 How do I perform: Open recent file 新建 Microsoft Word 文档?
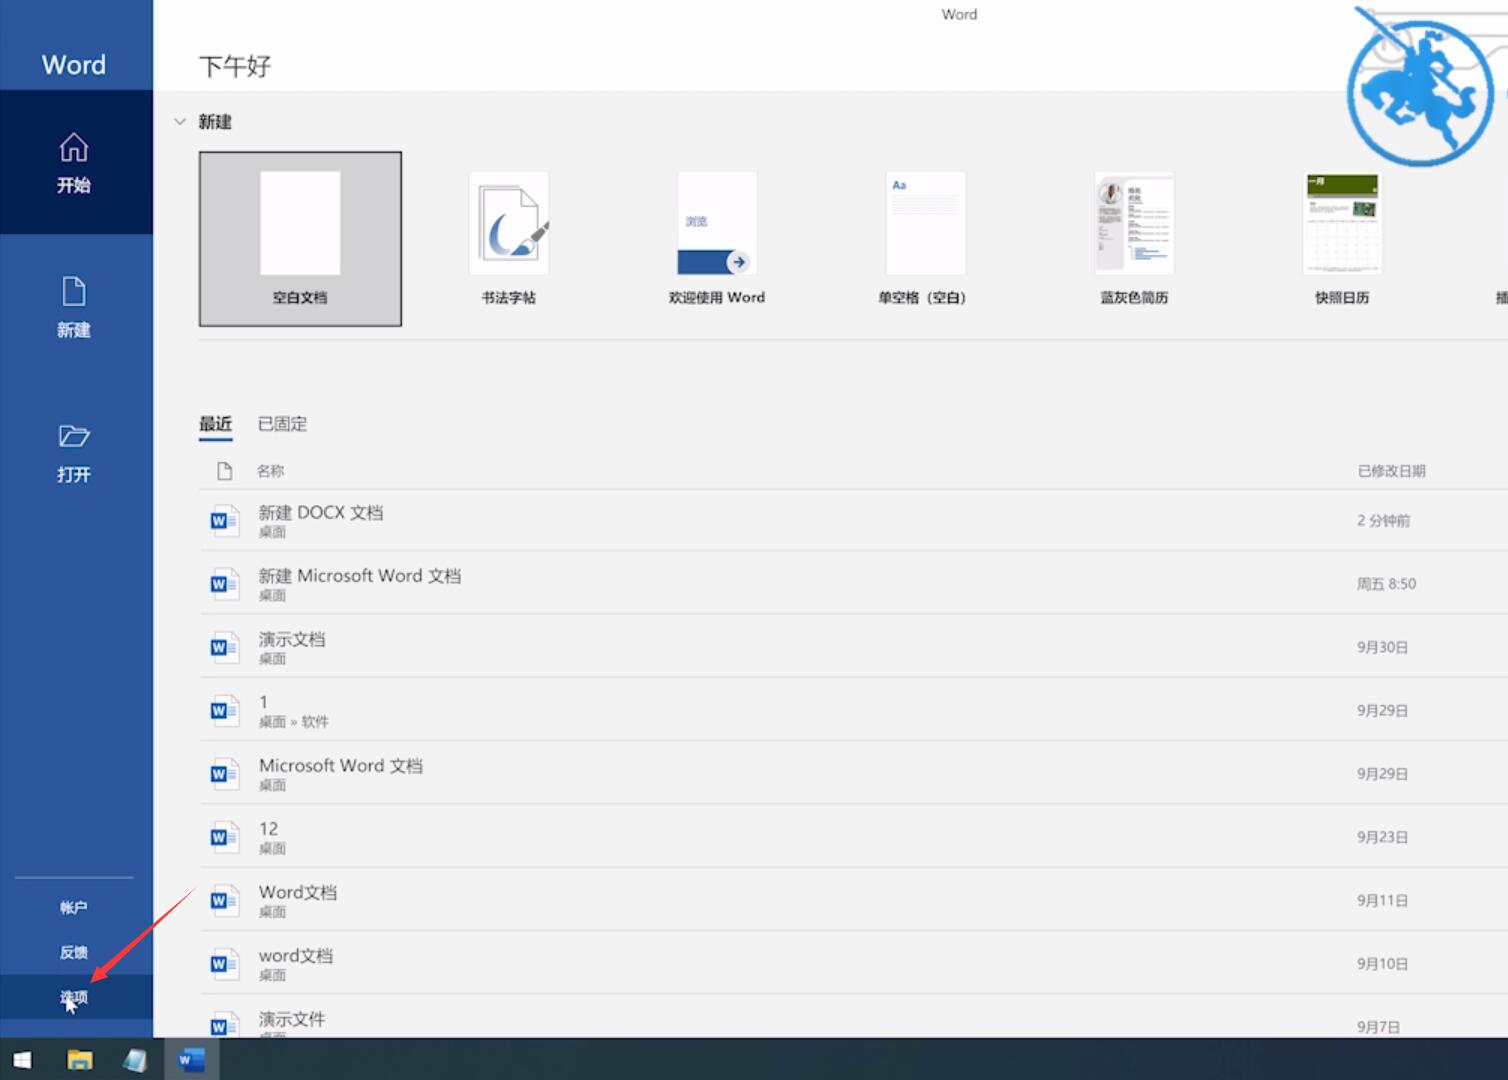click(x=854, y=584)
